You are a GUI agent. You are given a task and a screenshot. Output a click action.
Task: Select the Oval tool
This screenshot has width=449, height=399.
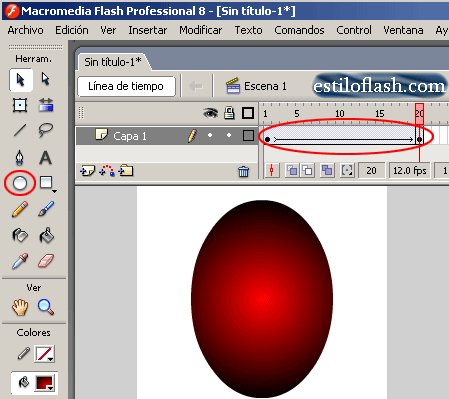pyautogui.click(x=20, y=183)
